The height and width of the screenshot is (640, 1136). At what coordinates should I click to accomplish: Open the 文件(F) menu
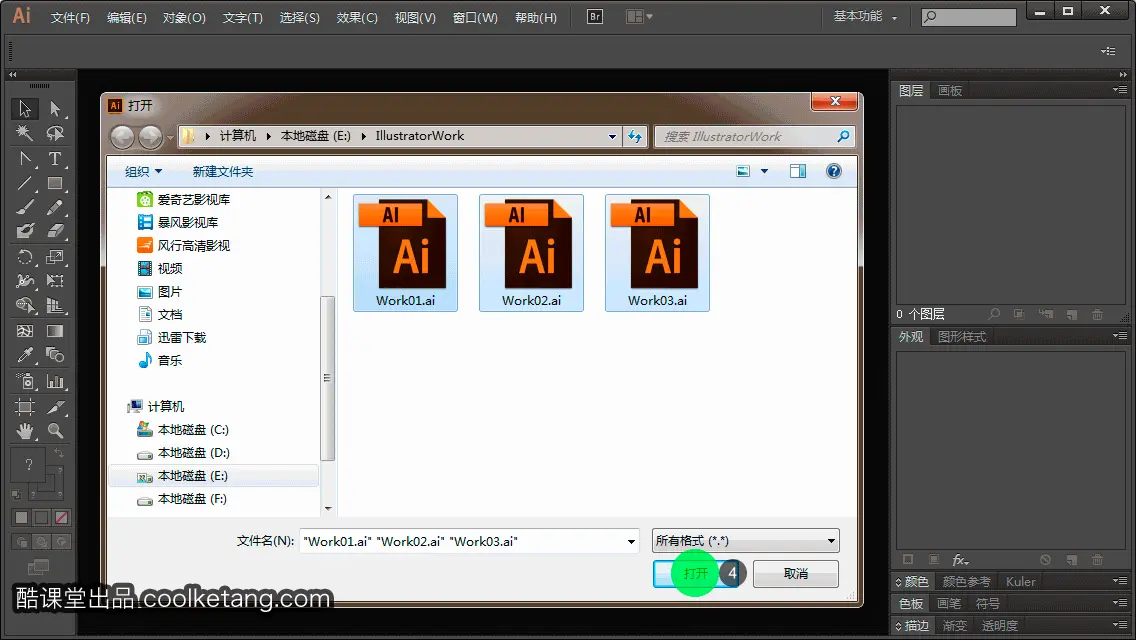point(70,17)
